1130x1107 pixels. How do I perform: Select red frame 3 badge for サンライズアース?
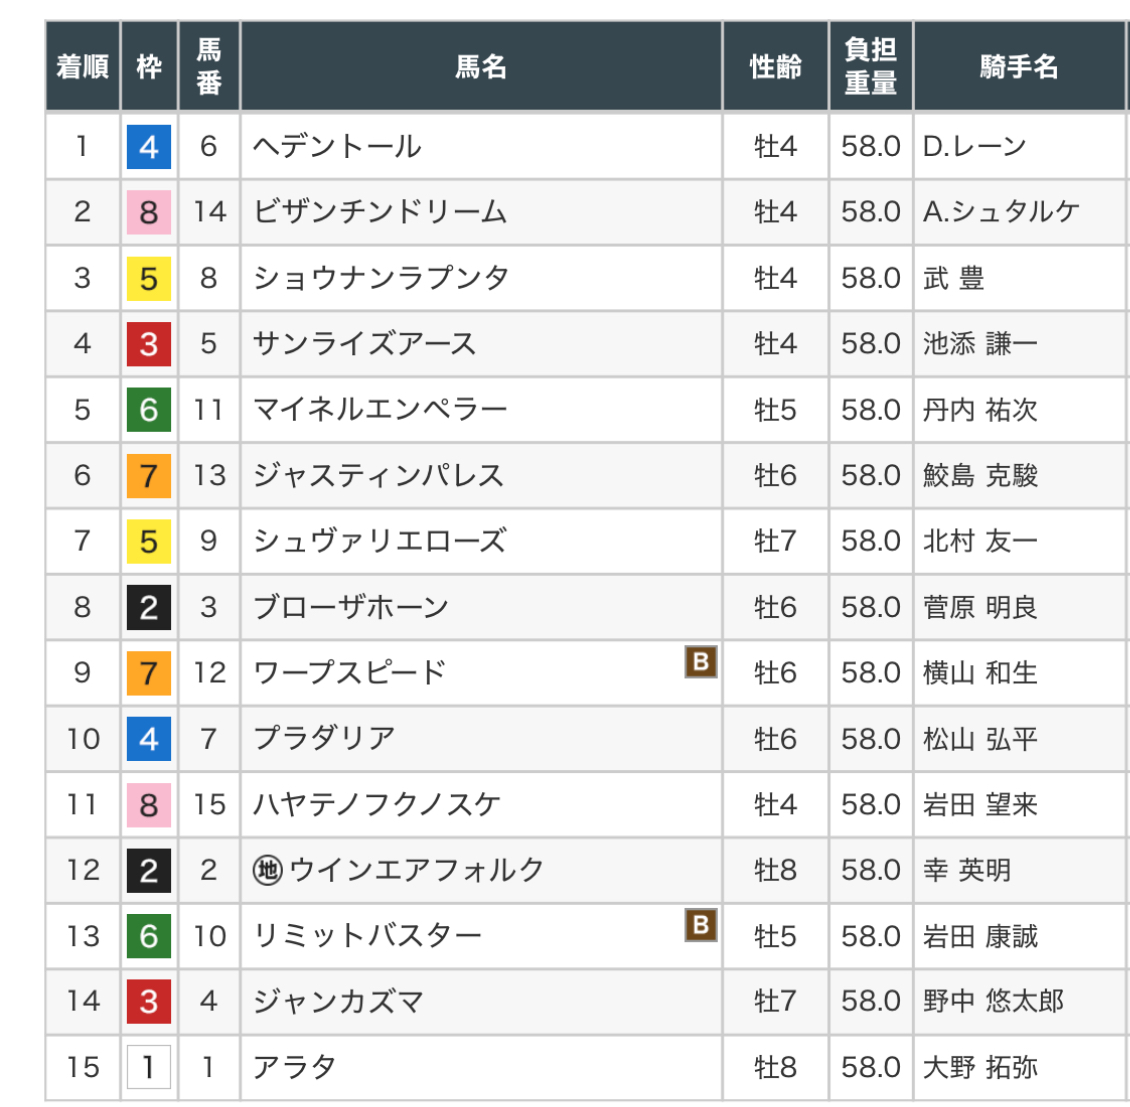149,344
